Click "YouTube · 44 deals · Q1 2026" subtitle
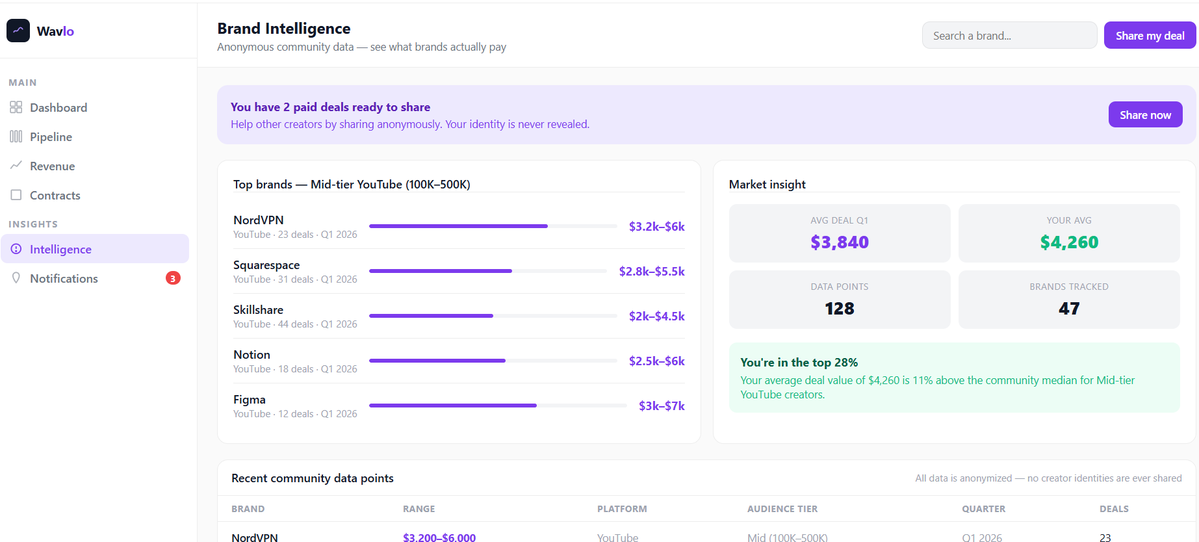 point(295,324)
